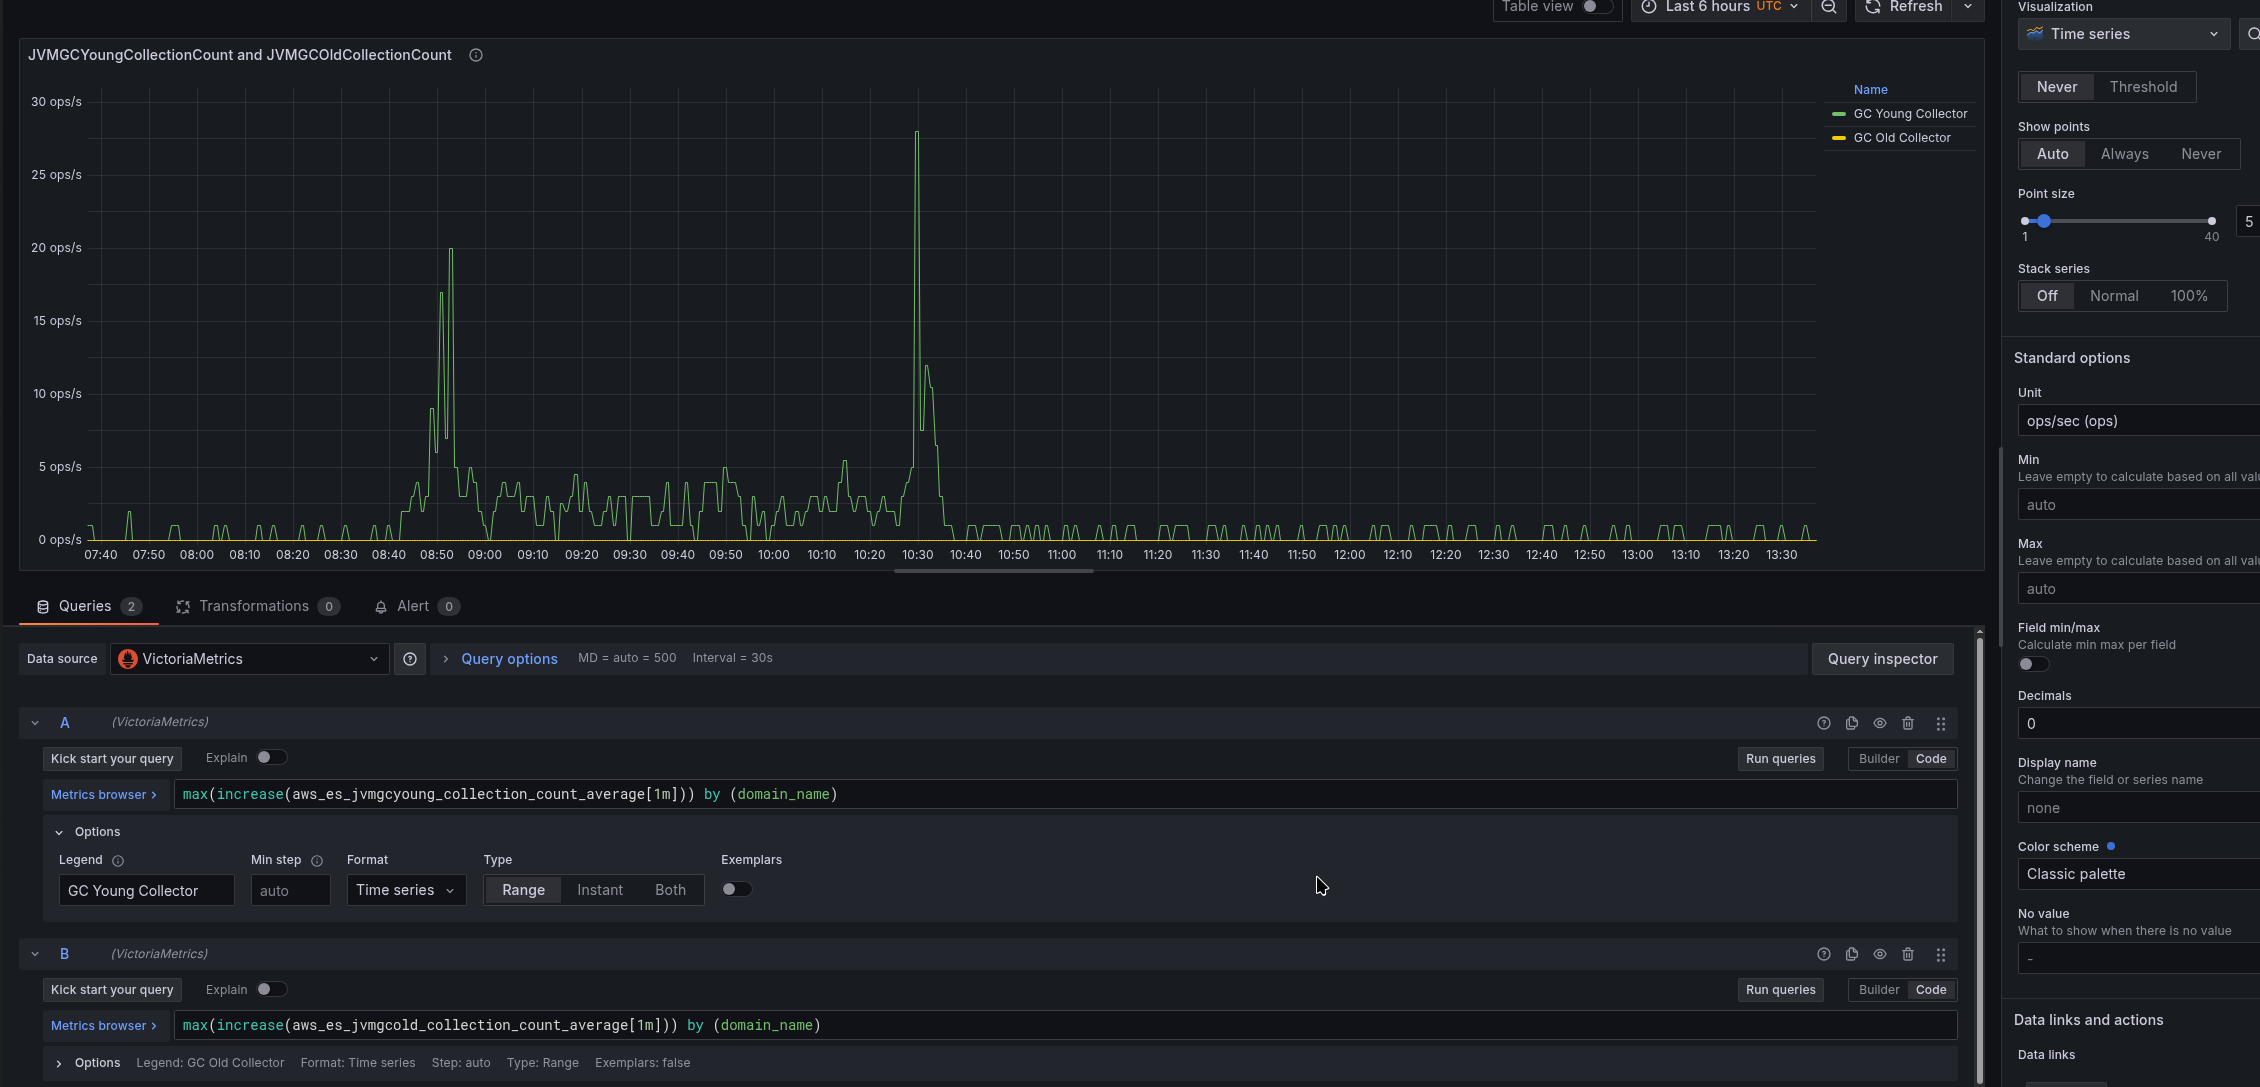Click the Point size slider handle
This screenshot has height=1087, width=2260.
click(x=2044, y=221)
